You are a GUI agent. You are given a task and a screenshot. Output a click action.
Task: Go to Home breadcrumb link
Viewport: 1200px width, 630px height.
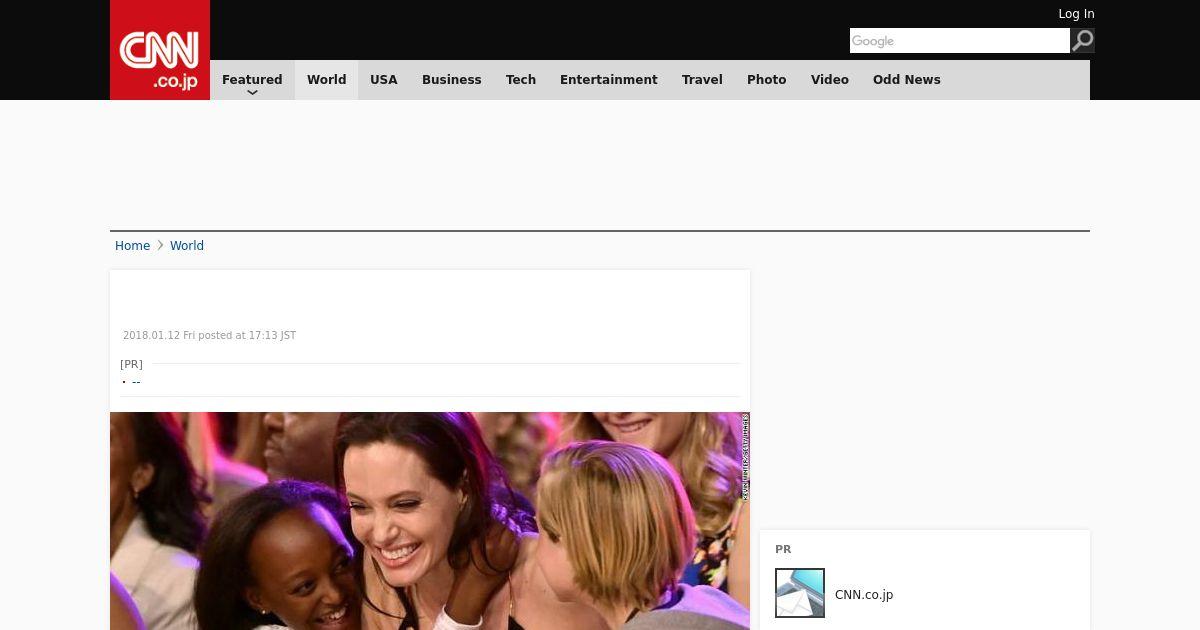point(132,246)
